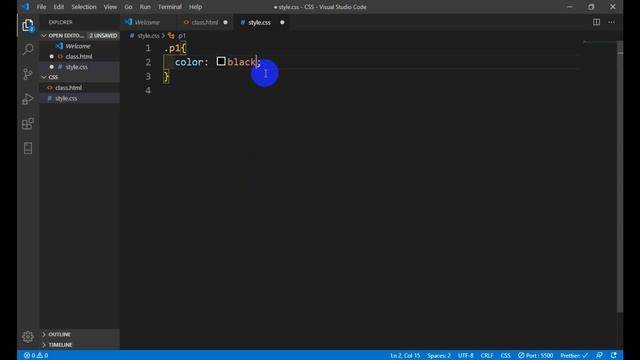Select the style.css editor tab
Viewport: 640px width, 360px height.
point(260,22)
